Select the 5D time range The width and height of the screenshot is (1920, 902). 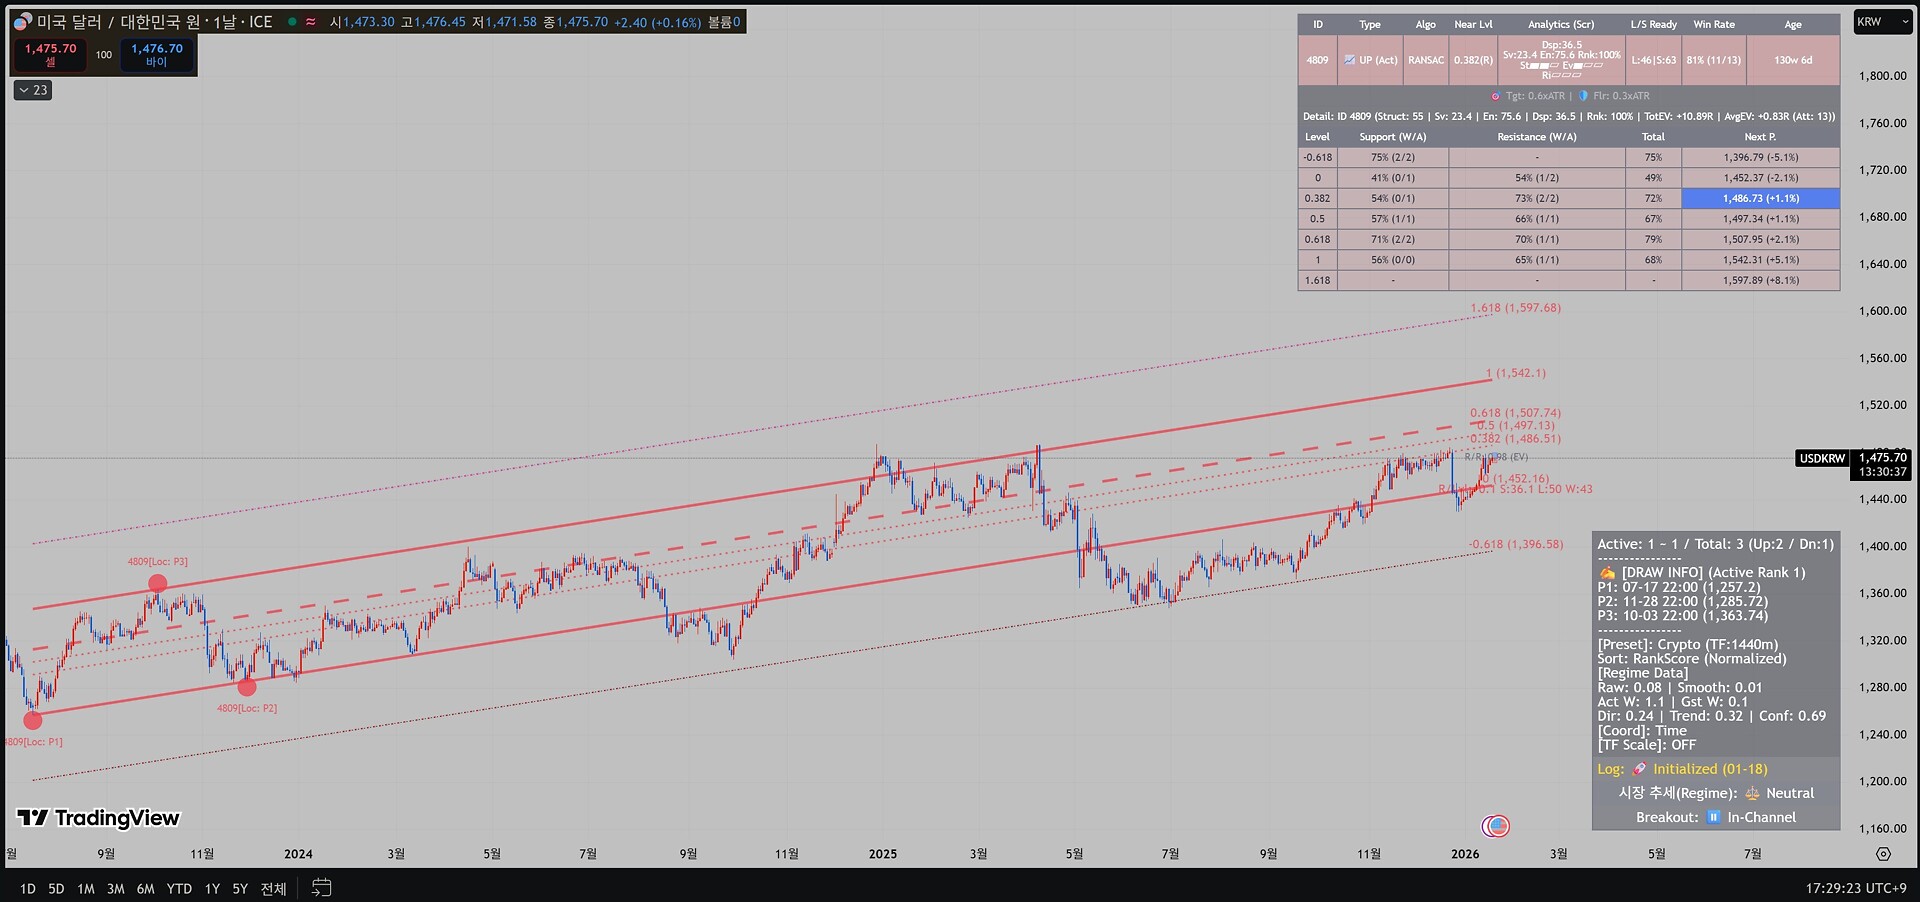(56, 888)
